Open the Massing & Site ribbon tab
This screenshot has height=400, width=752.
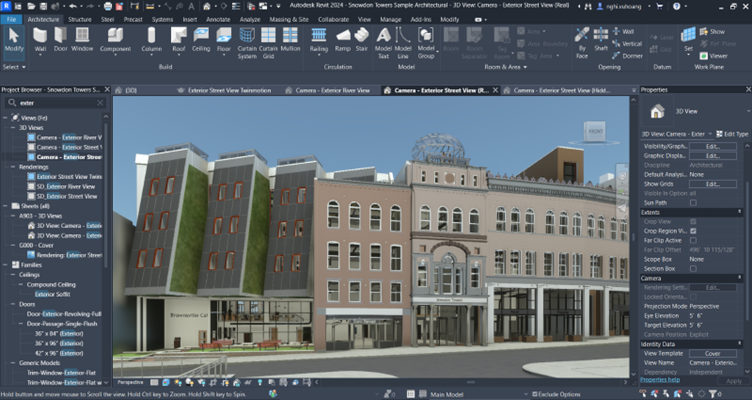(289, 20)
